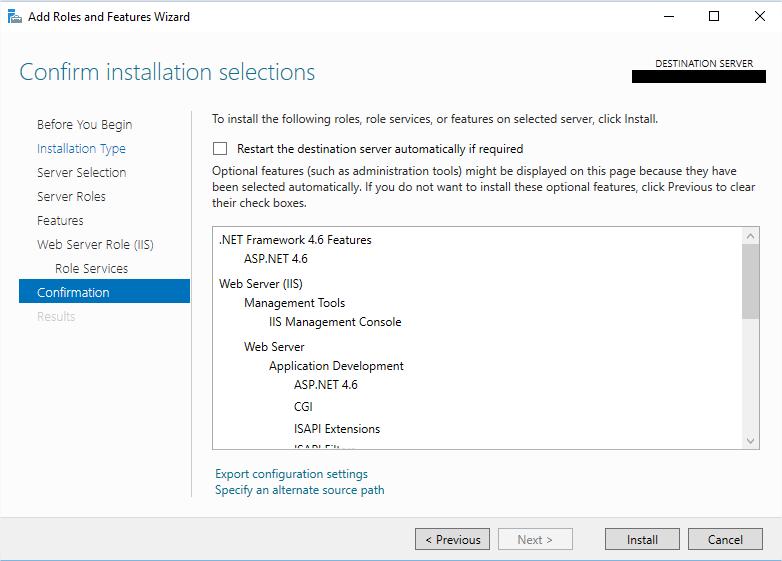
Task: Go back with the Previous button
Action: click(x=452, y=539)
